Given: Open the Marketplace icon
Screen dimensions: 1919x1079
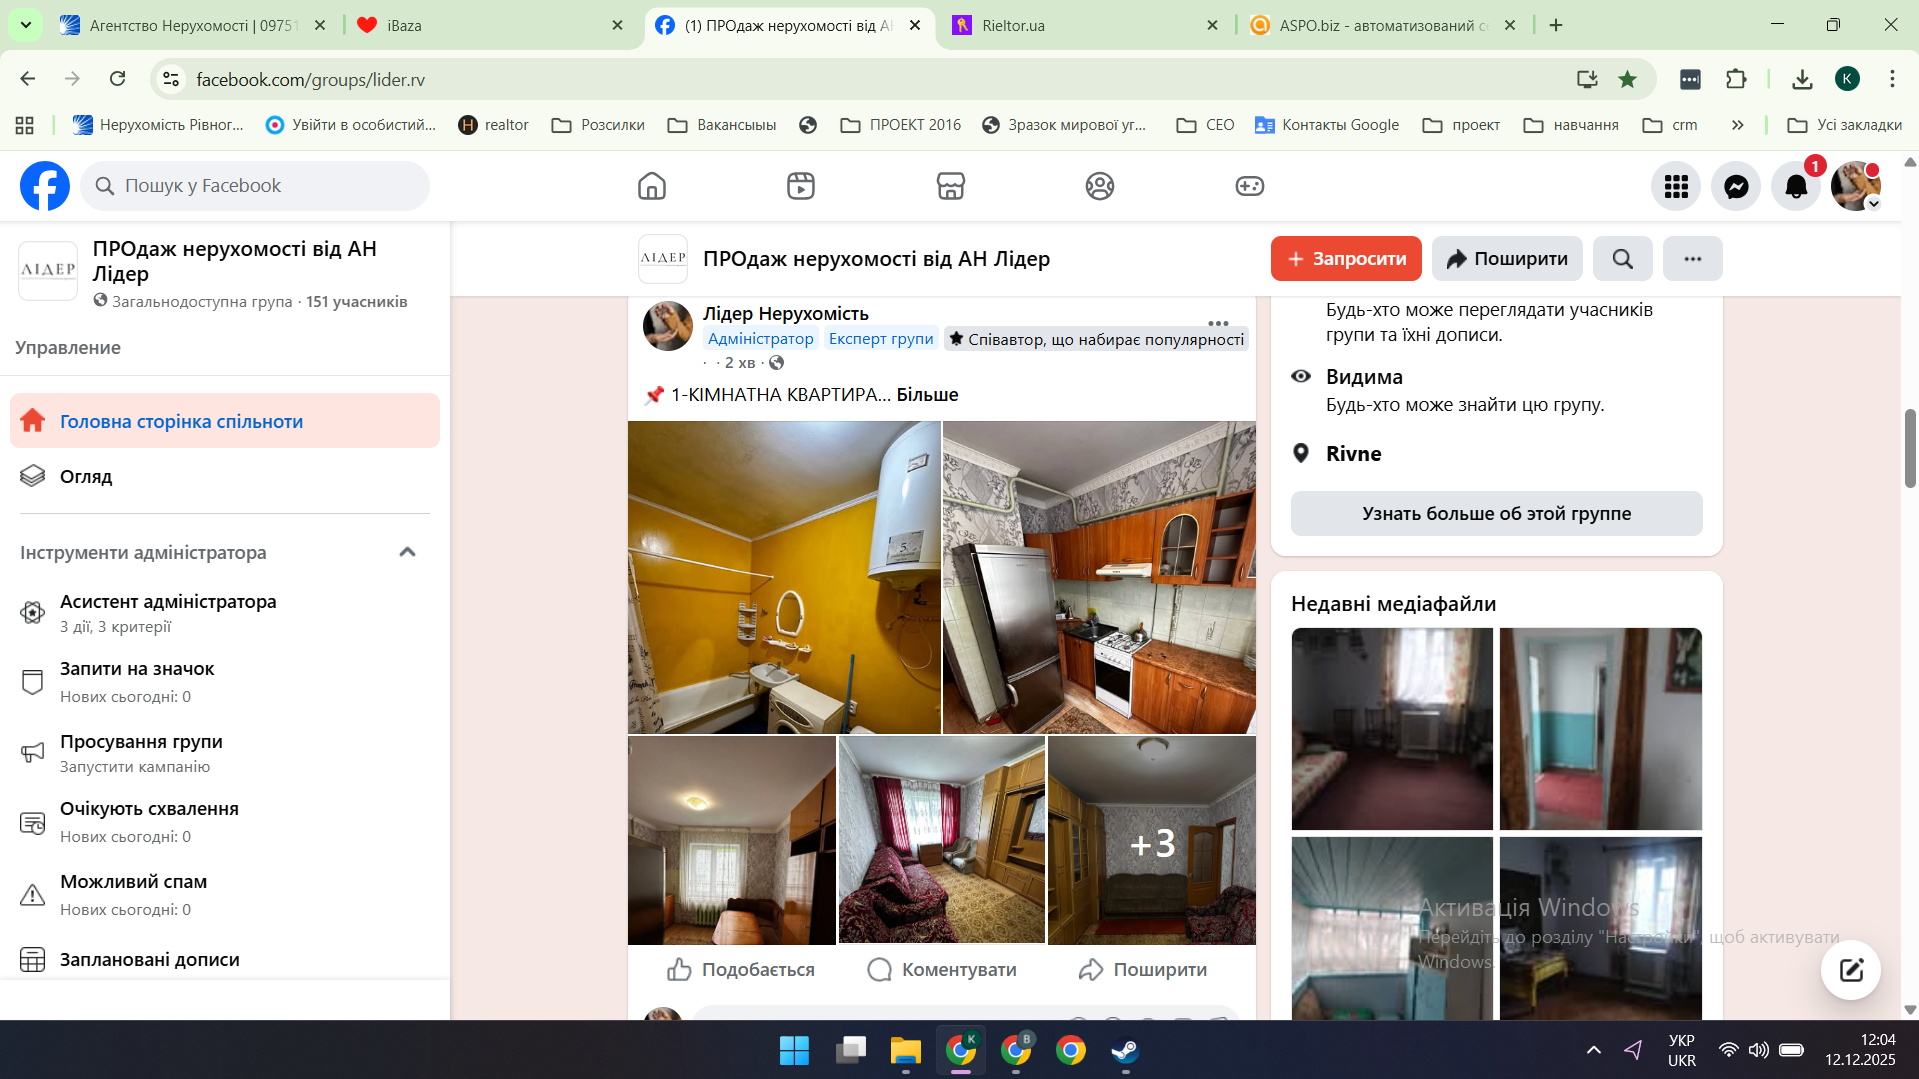Looking at the screenshot, I should [950, 186].
